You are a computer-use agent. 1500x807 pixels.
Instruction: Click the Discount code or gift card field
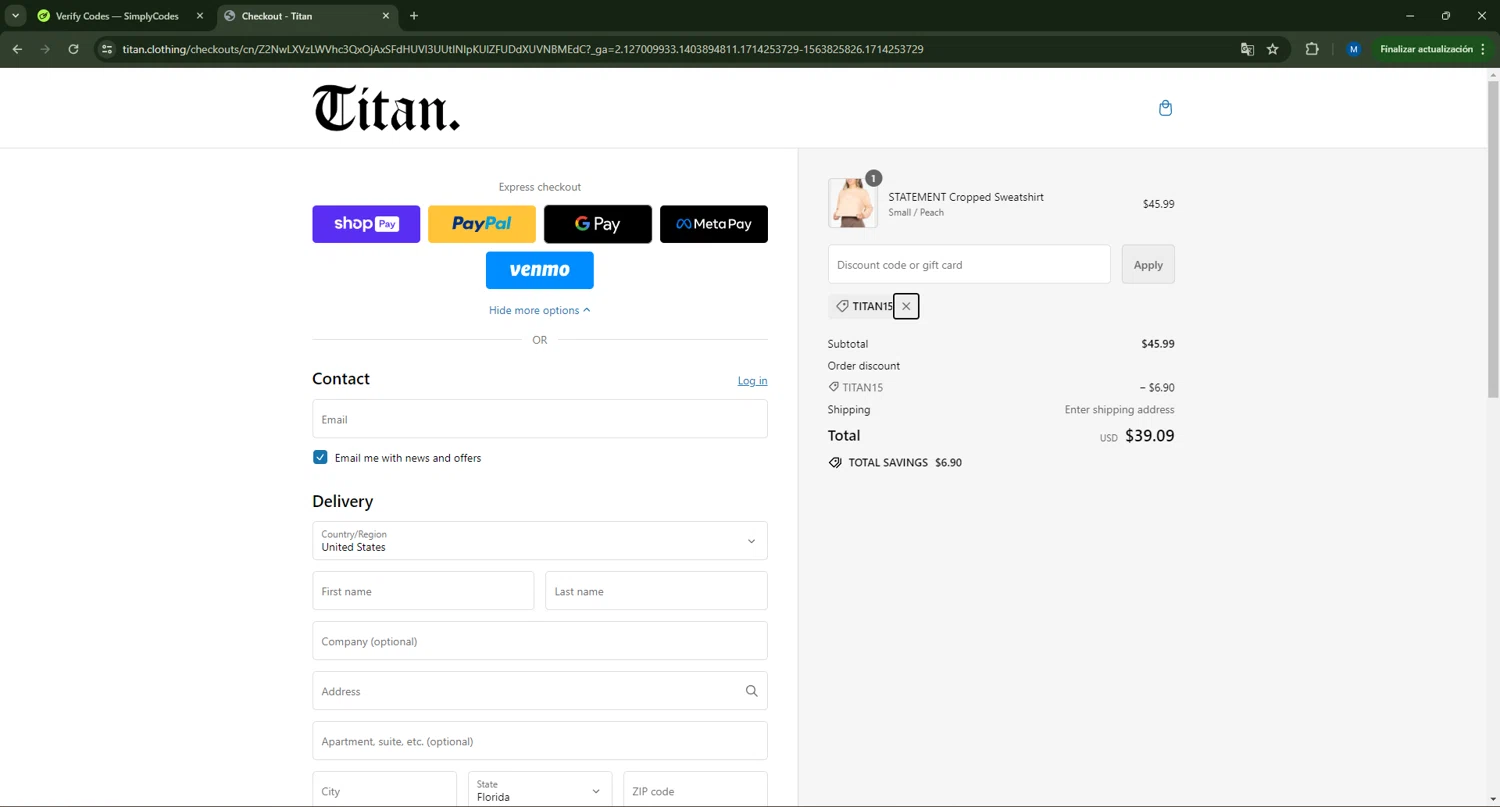[x=969, y=264]
